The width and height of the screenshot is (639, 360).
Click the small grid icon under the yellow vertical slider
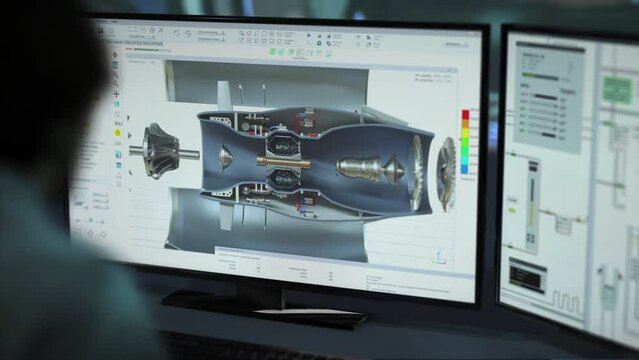point(530,238)
